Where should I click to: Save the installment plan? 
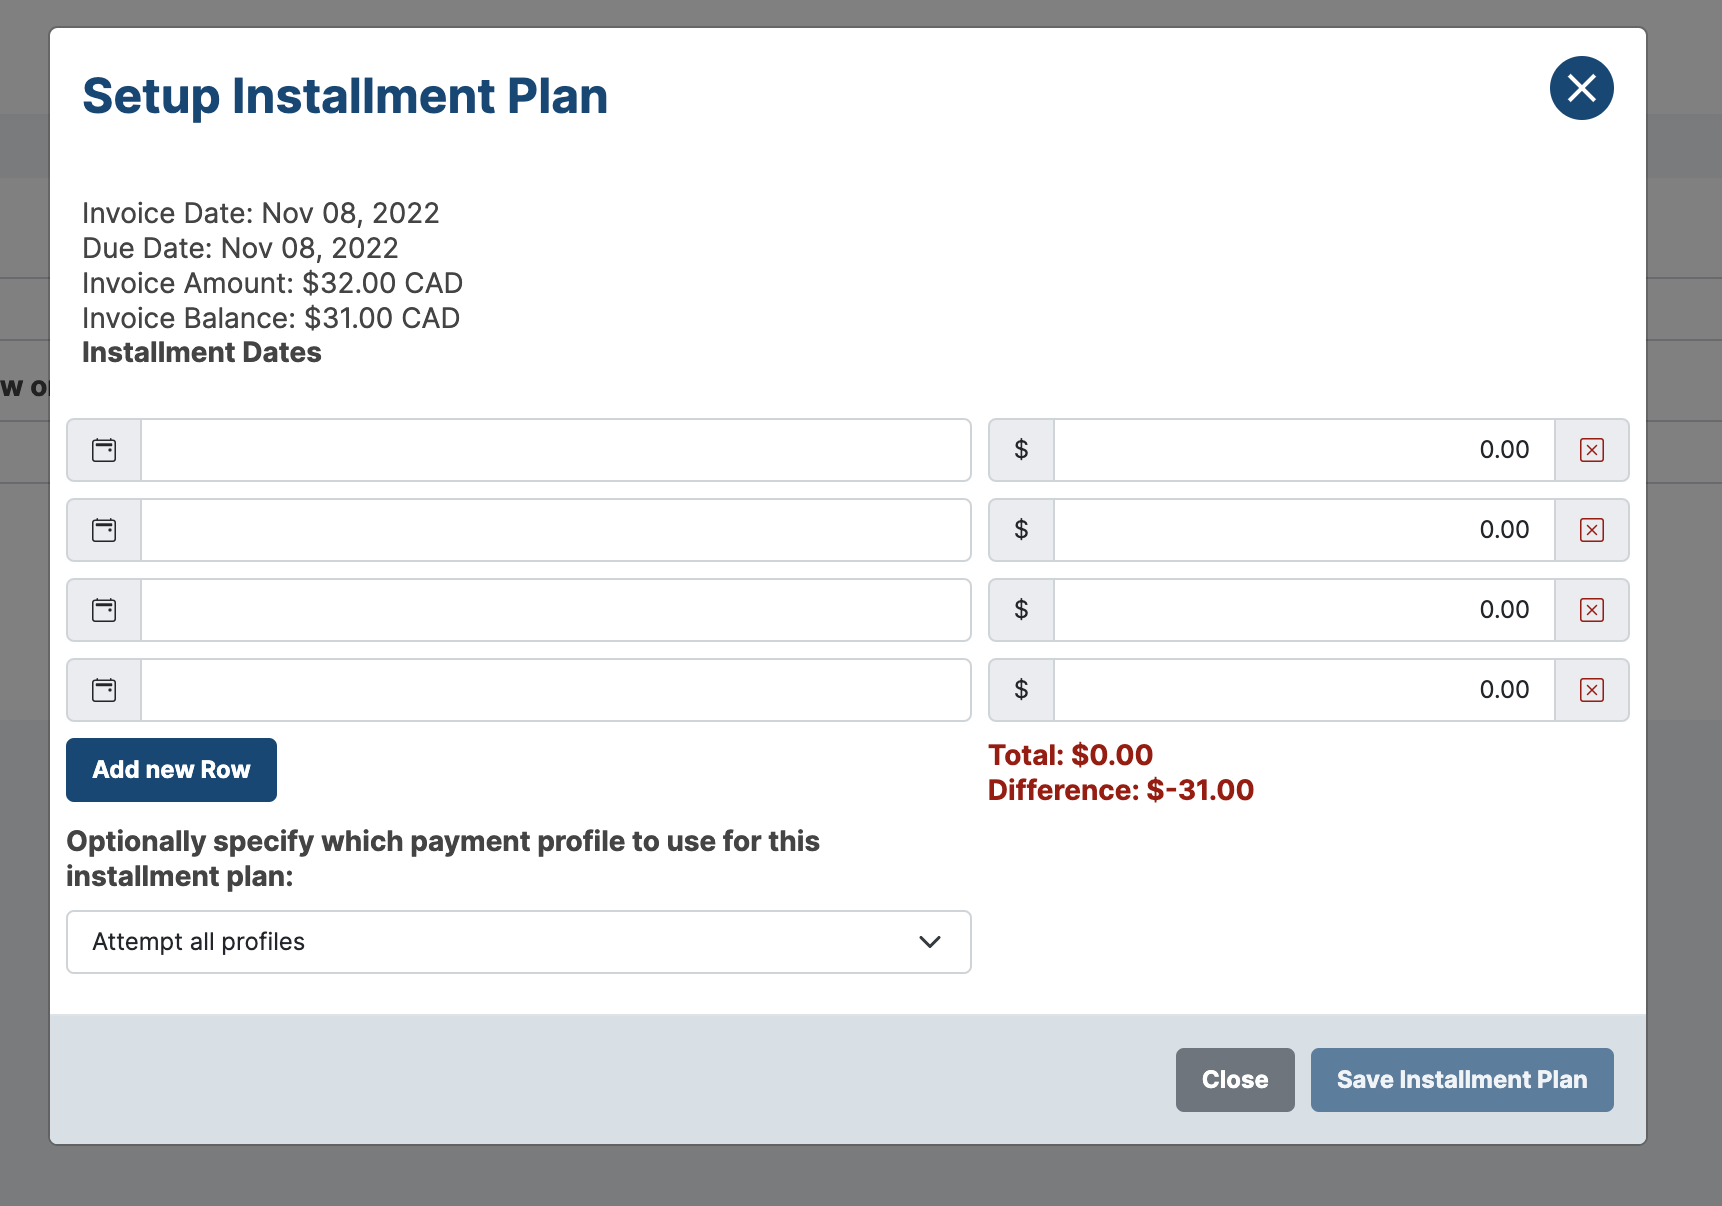tap(1461, 1079)
